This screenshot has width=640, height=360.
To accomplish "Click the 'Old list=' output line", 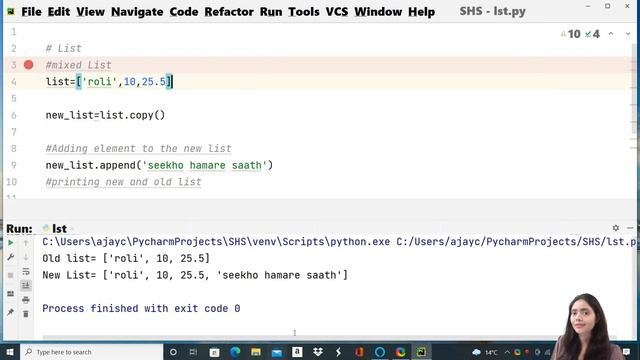I will coord(126,258).
